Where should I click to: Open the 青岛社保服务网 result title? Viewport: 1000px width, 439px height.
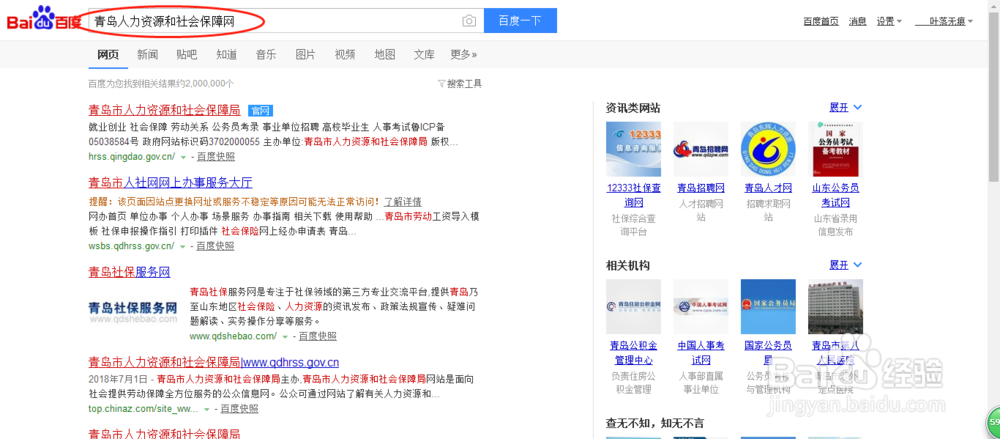click(129, 272)
